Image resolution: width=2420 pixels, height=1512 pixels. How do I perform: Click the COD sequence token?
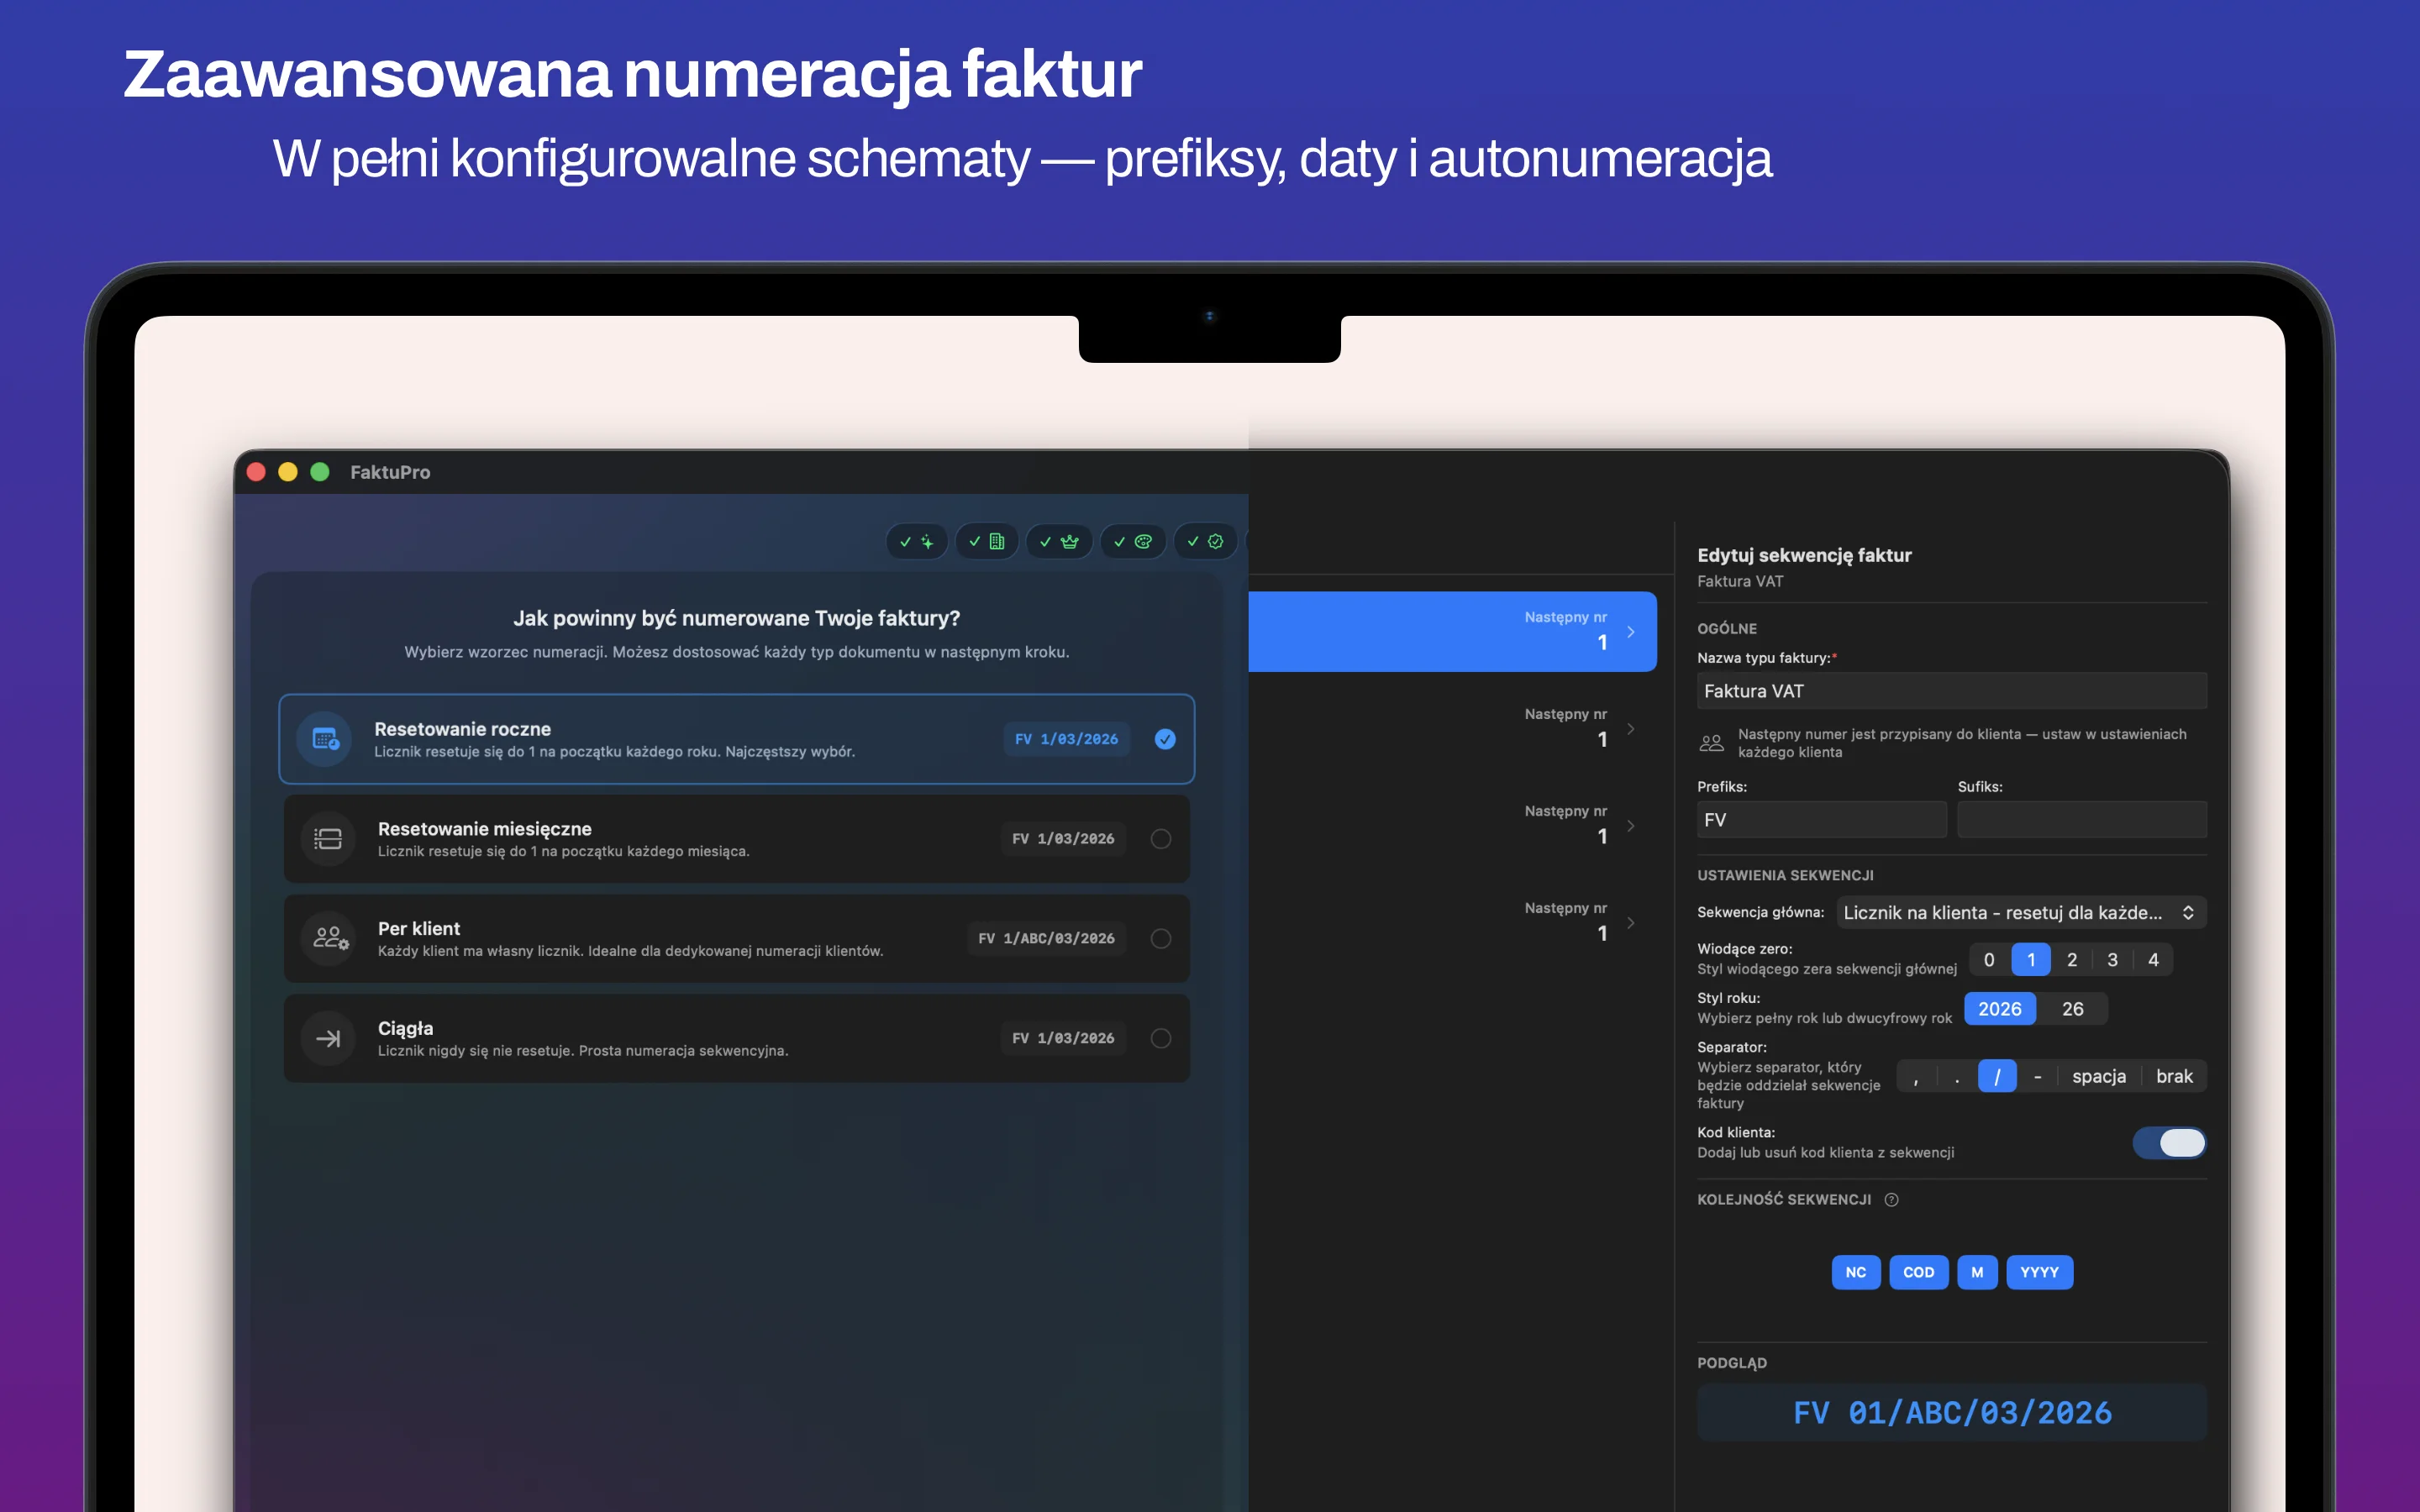[x=1918, y=1272]
